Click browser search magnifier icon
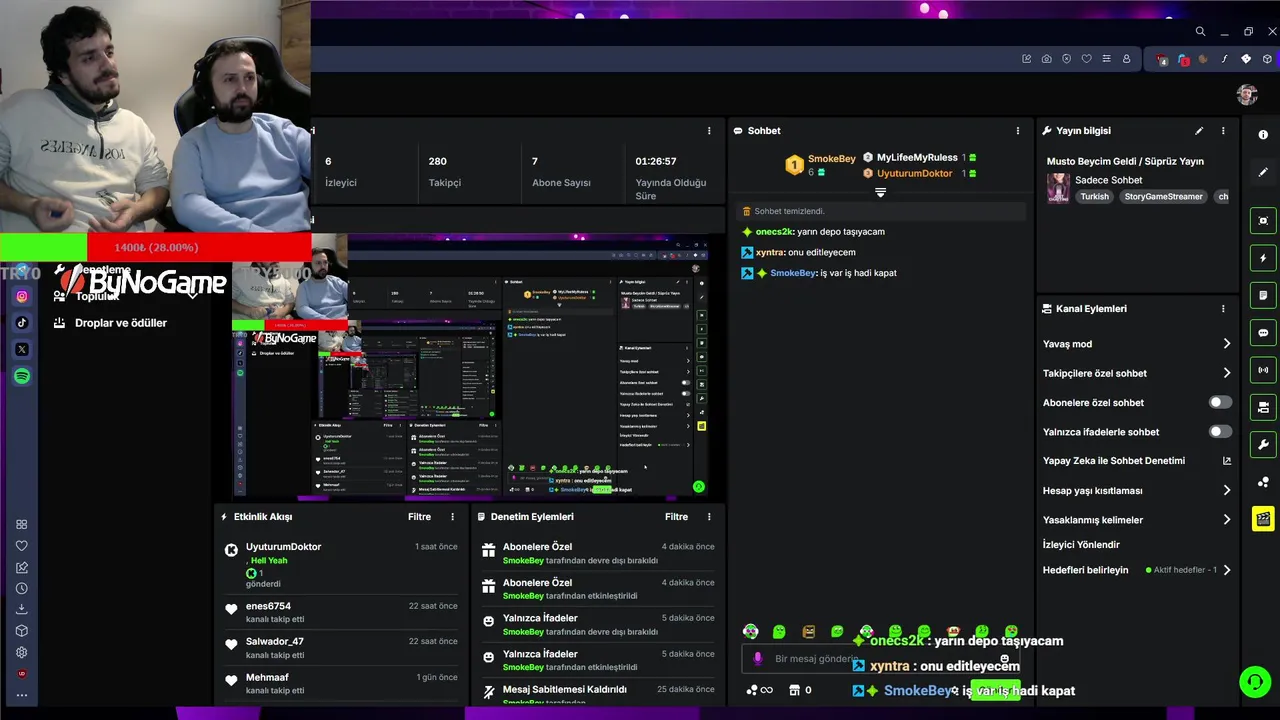Viewport: 1280px width, 720px height. pos(1200,31)
